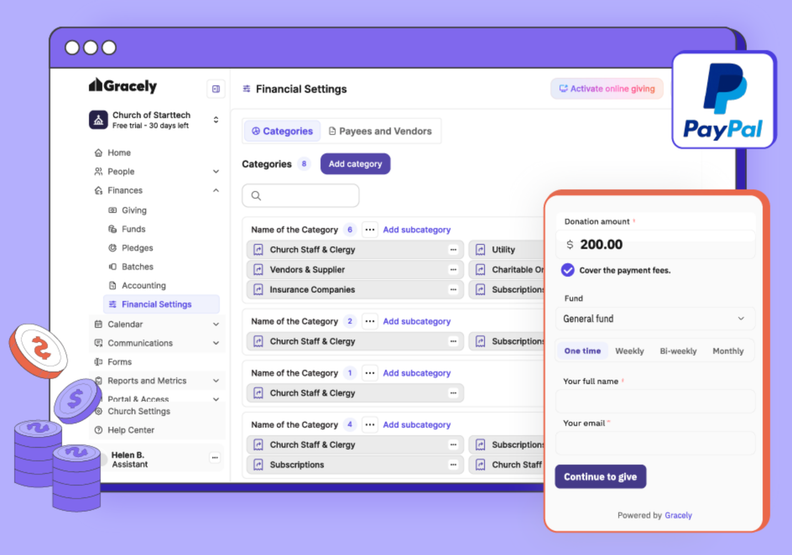Open options for category with 6 items
The width and height of the screenshot is (792, 555).
(370, 230)
